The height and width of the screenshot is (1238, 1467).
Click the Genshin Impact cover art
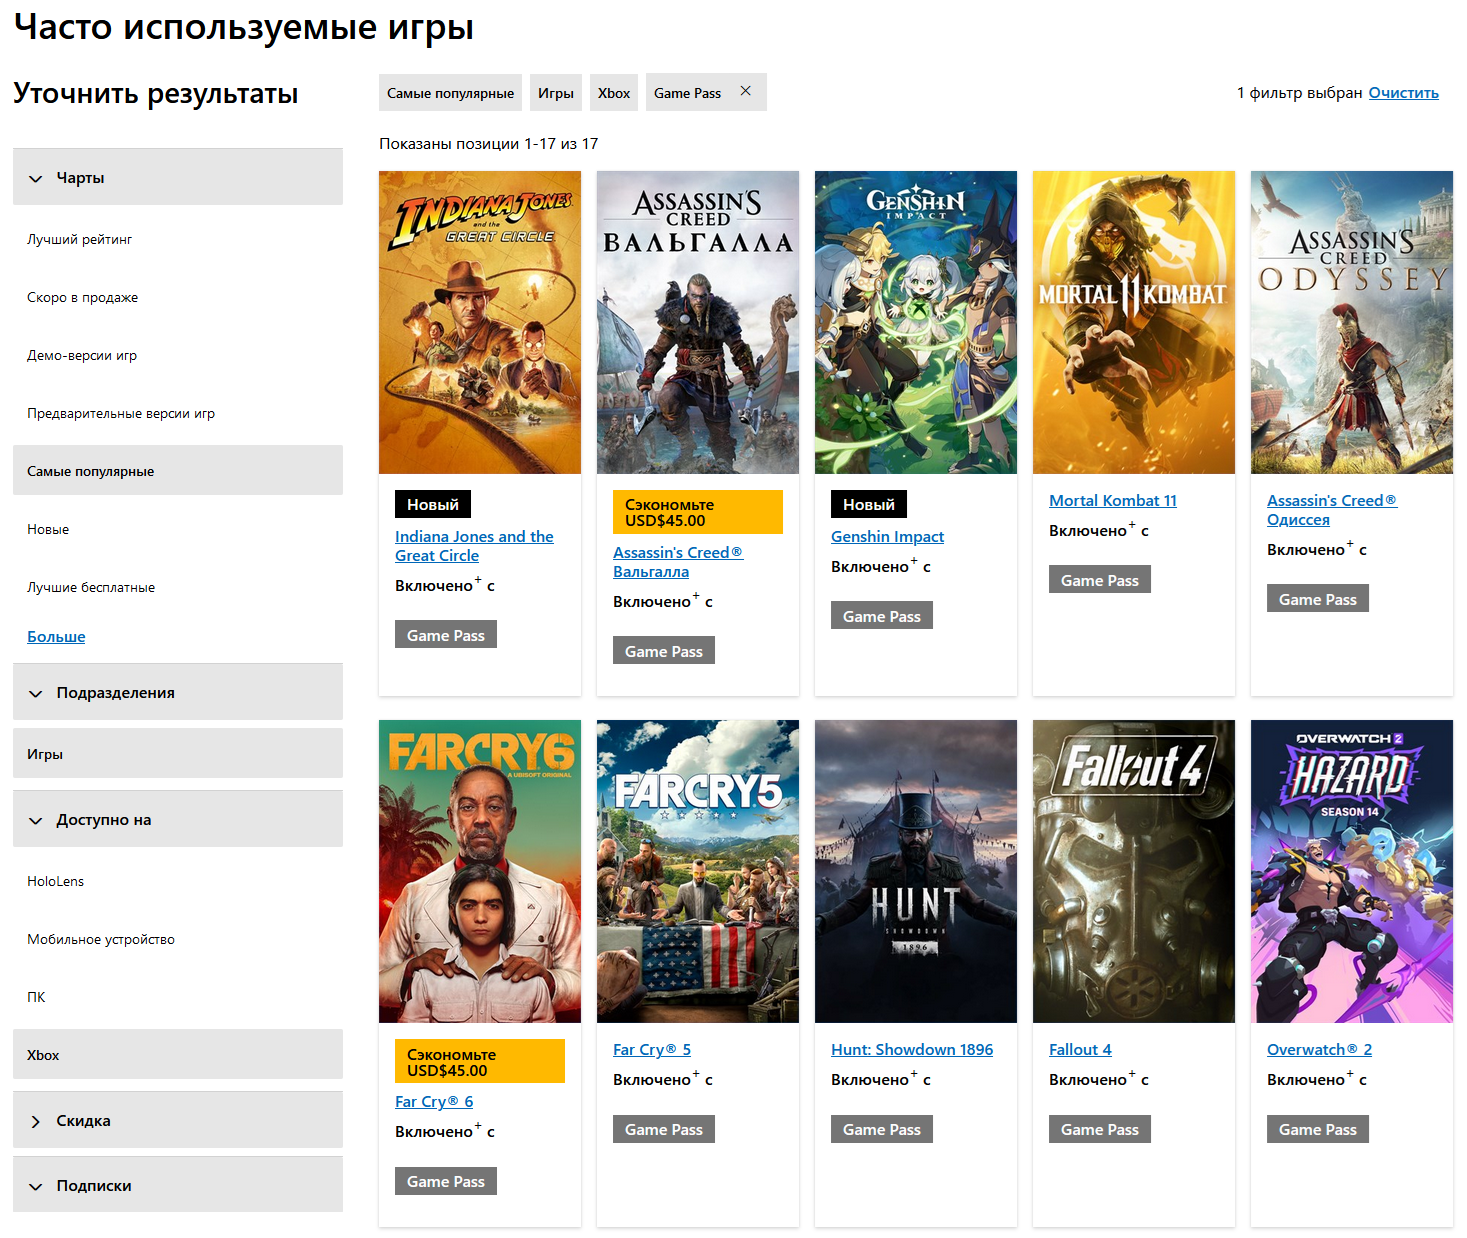(x=916, y=322)
